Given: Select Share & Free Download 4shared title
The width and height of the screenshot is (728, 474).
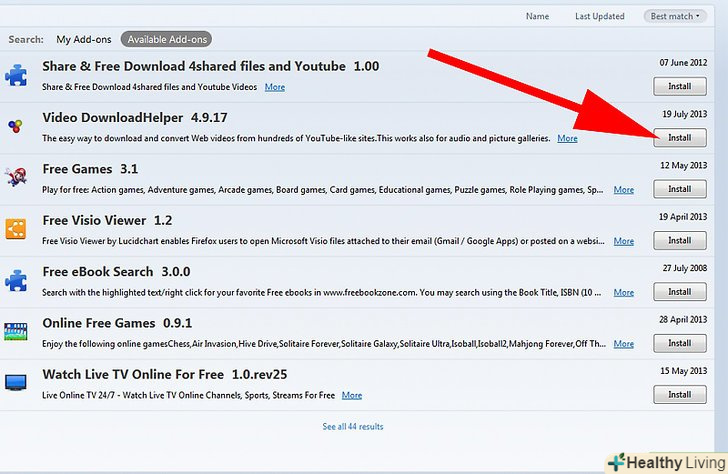Looking at the screenshot, I should [211, 66].
